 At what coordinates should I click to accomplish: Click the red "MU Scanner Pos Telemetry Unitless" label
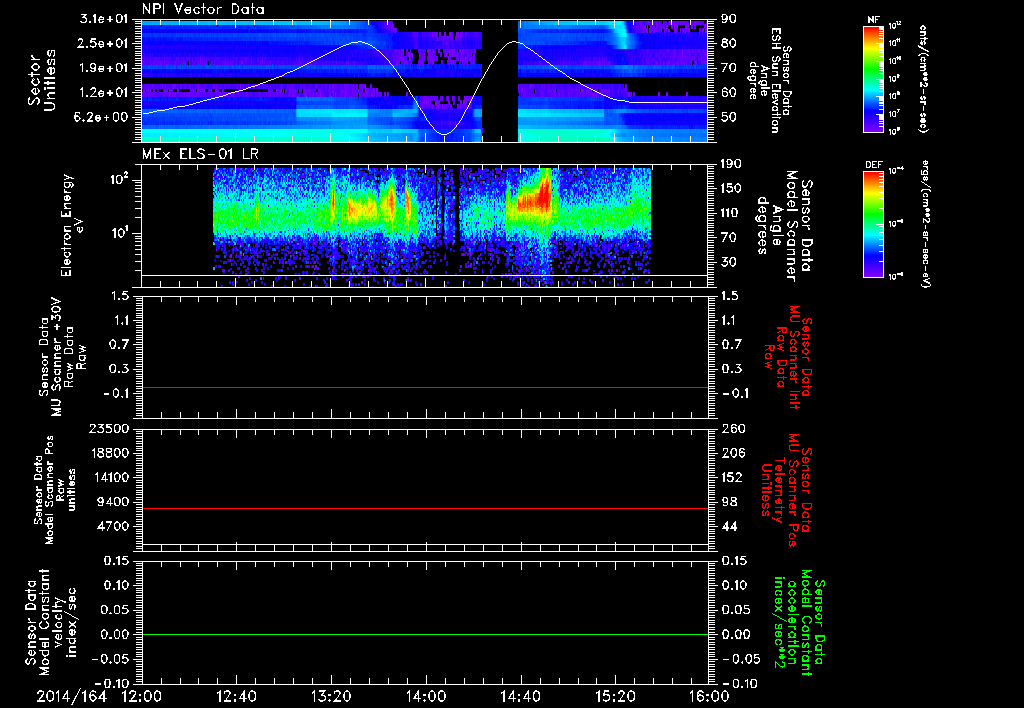tap(788, 490)
